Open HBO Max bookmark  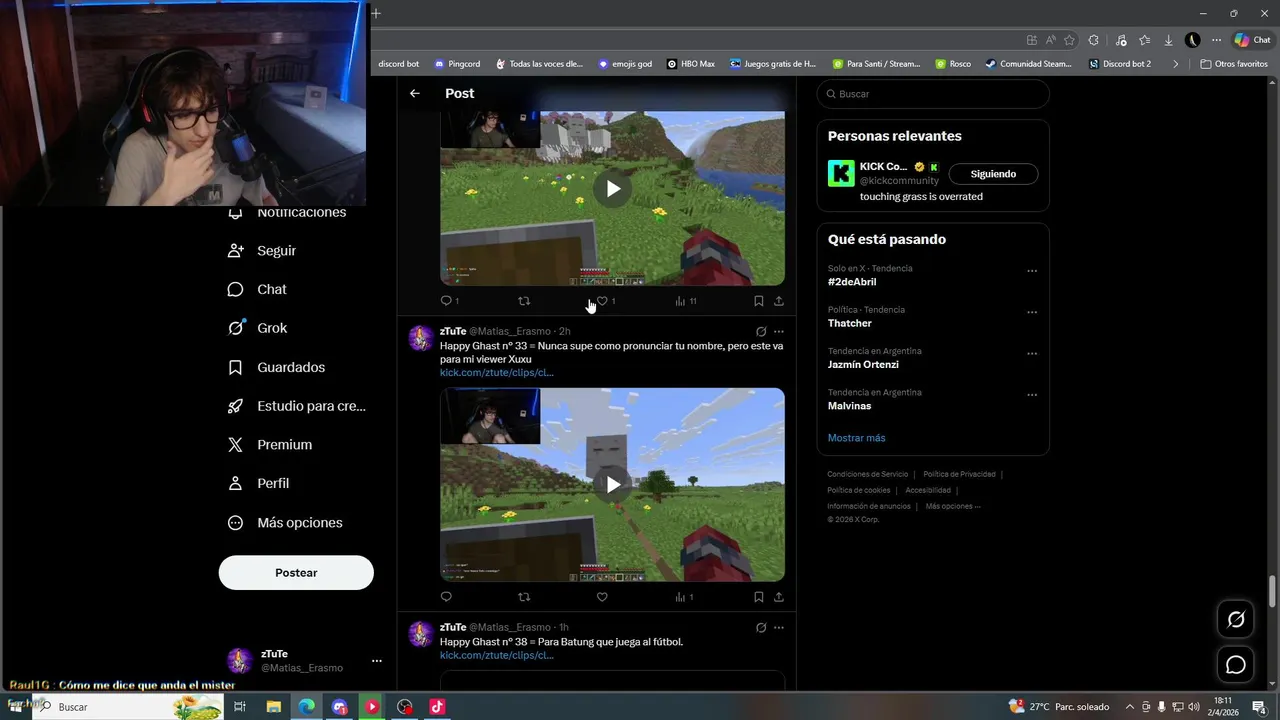691,64
